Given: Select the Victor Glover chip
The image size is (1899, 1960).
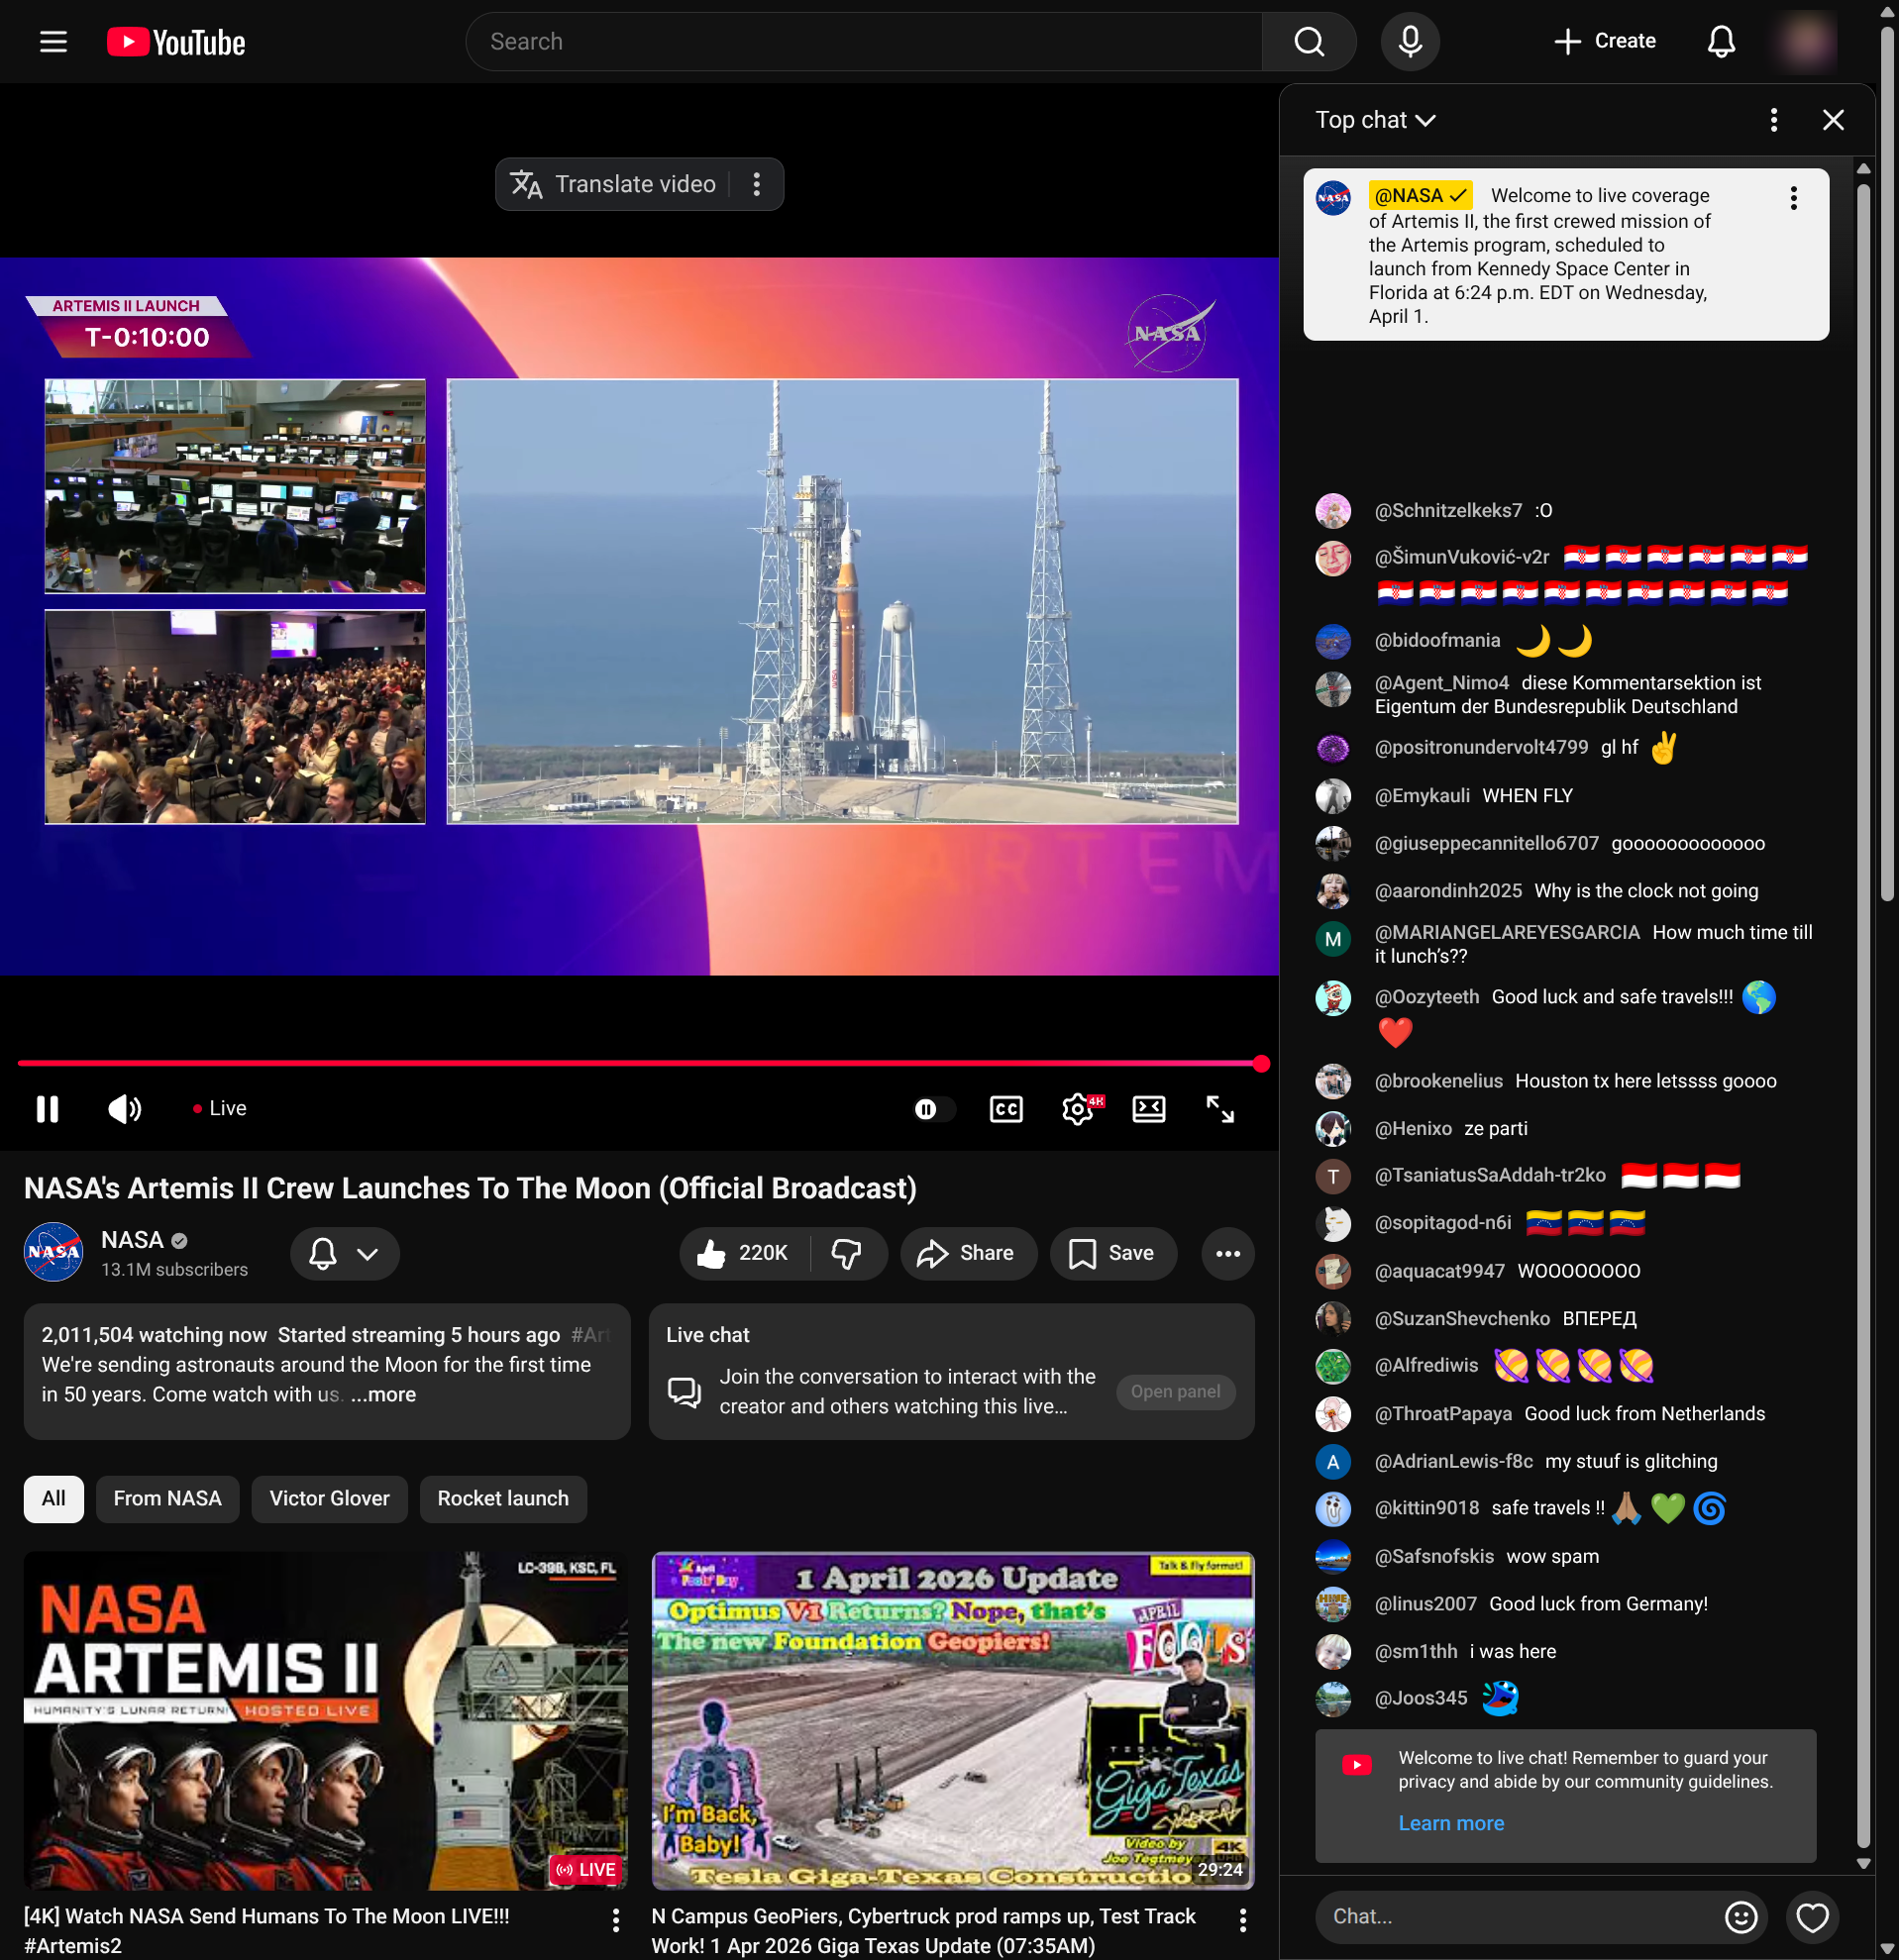Looking at the screenshot, I should 329,1498.
